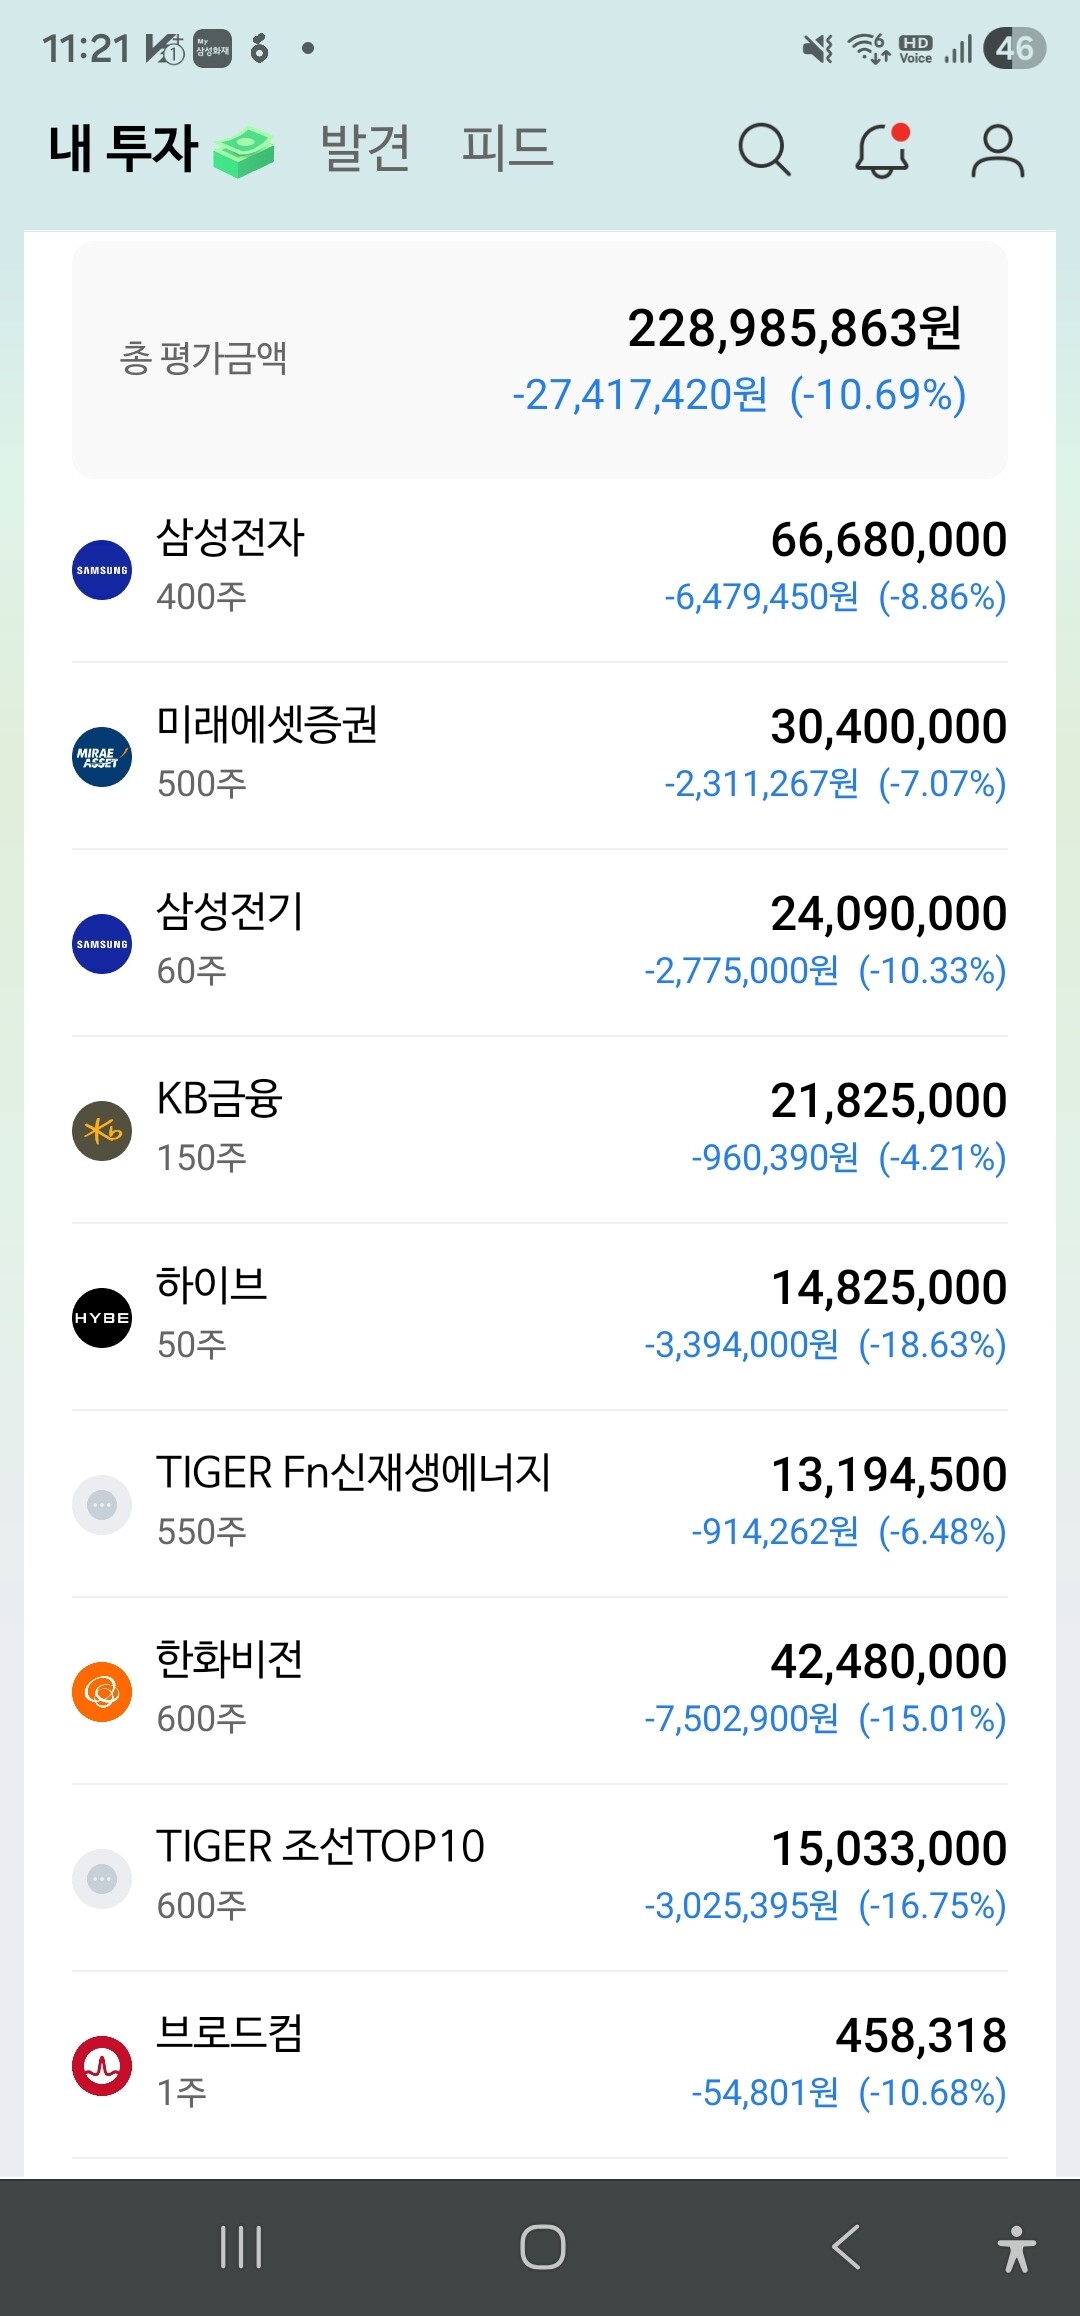The image size is (1080, 2316).
Task: Open the 삼성전기 holding row
Action: [539, 942]
